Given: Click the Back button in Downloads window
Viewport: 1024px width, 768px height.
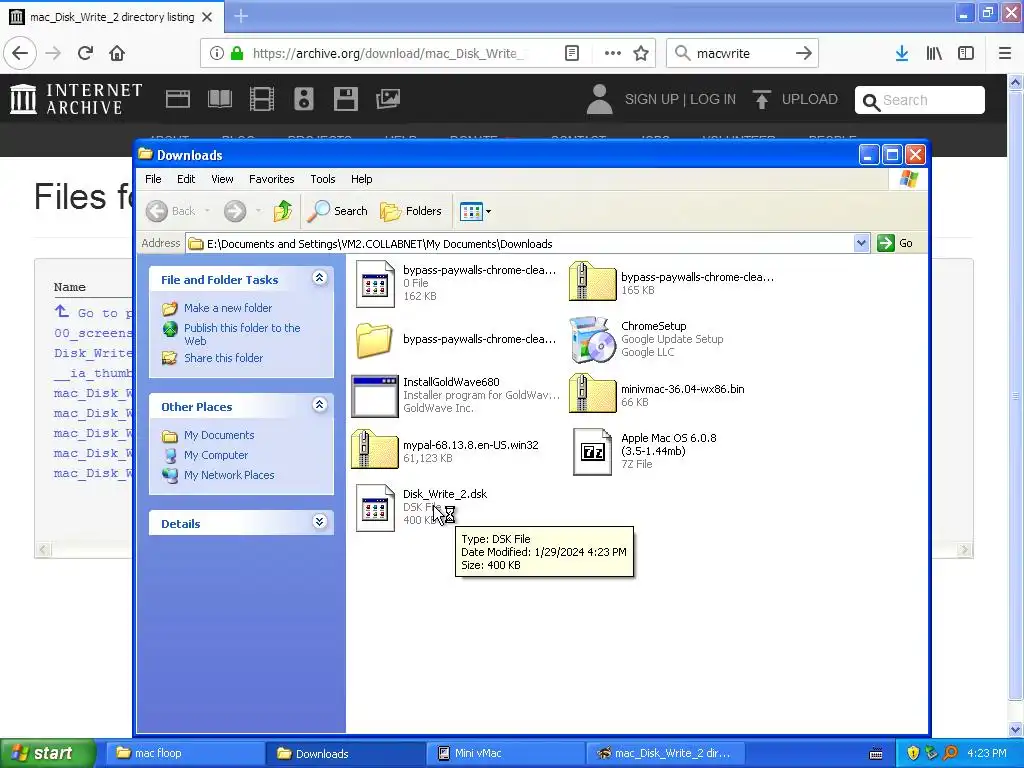Looking at the screenshot, I should (171, 211).
